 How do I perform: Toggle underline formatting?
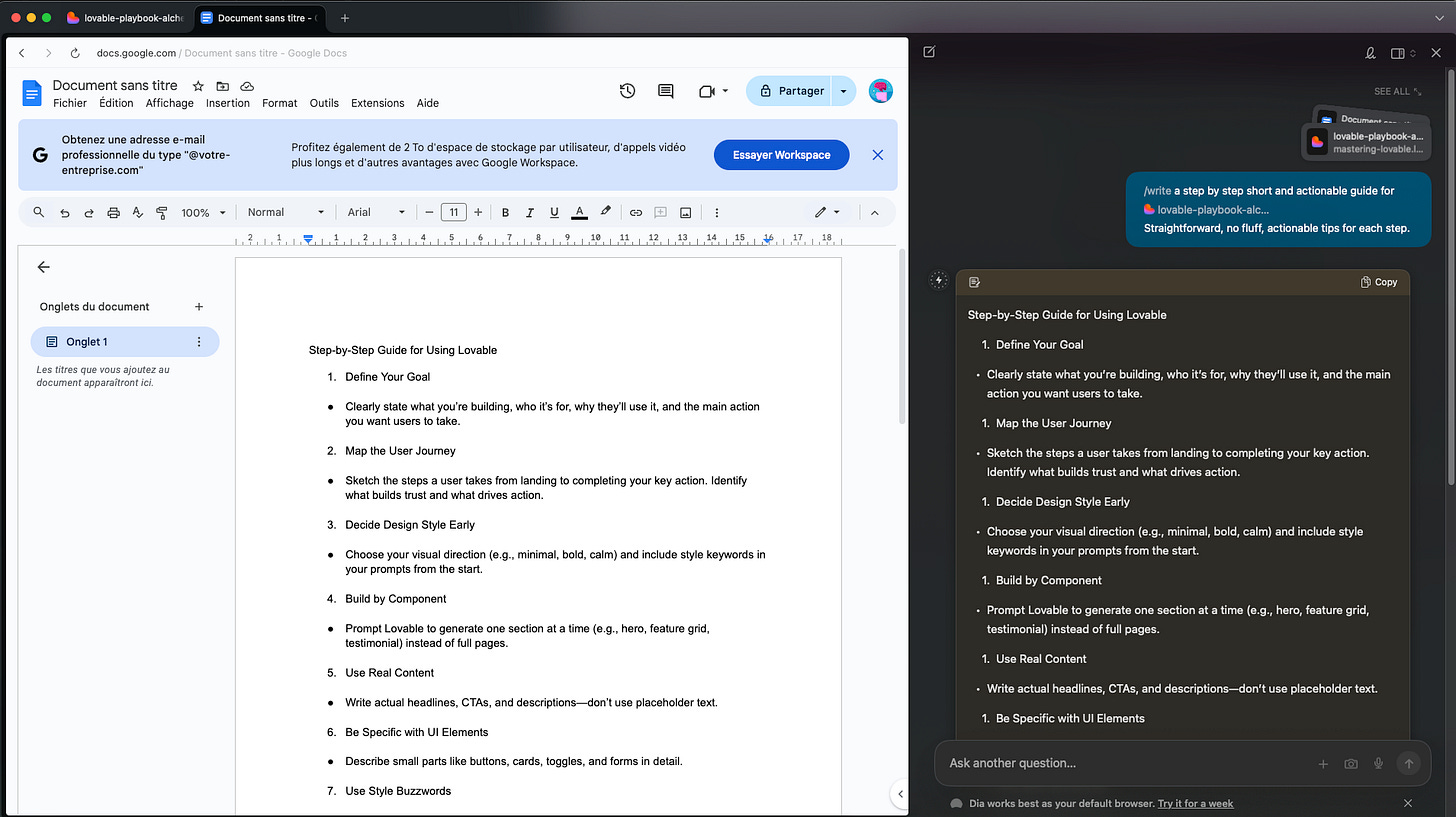pos(554,212)
